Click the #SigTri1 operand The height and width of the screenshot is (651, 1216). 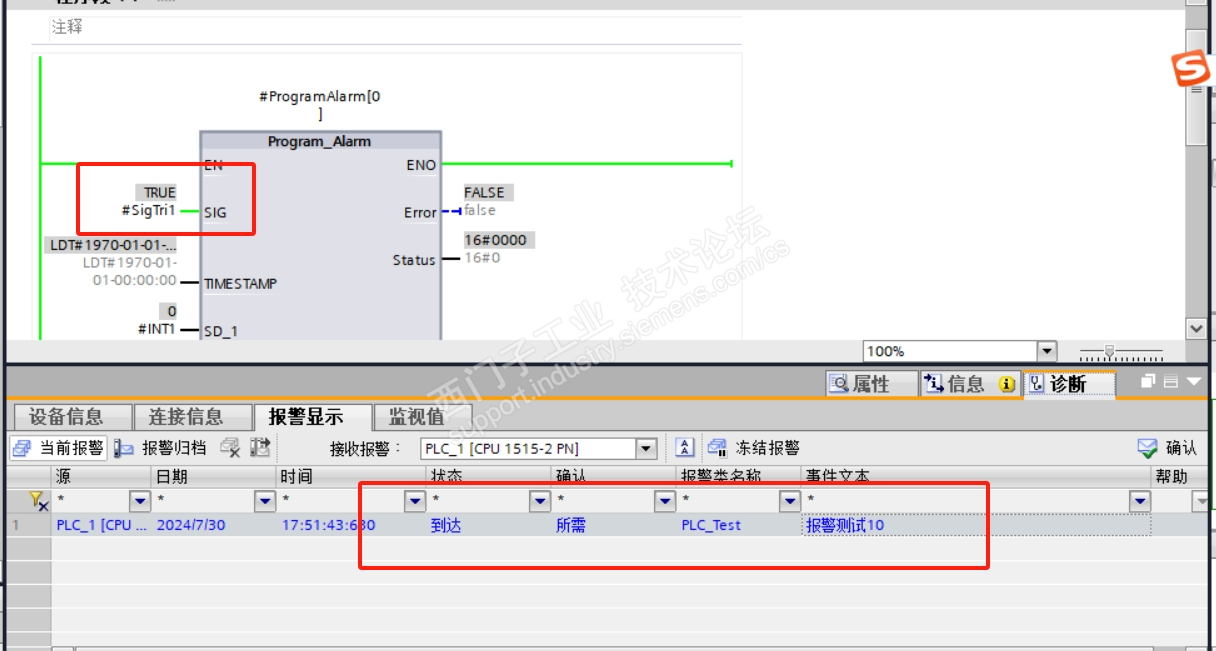click(x=148, y=210)
